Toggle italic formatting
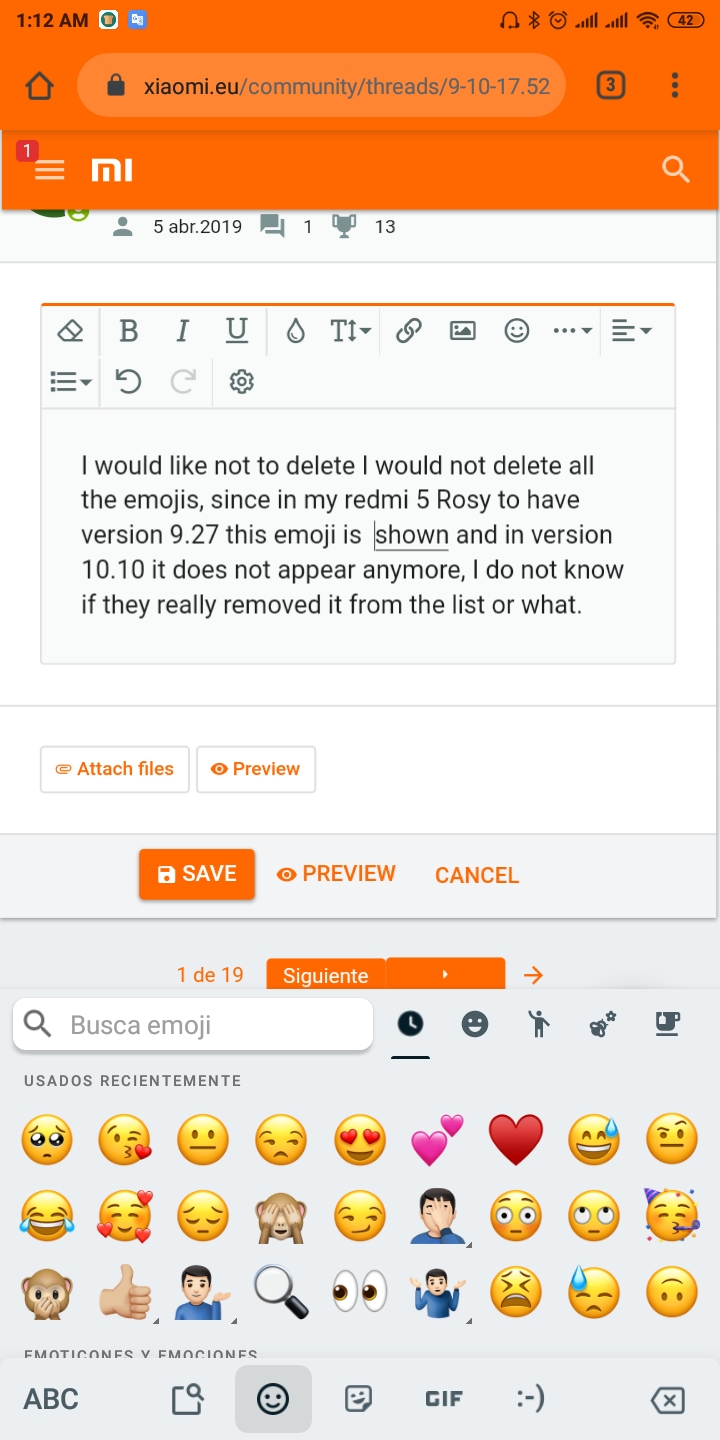The width and height of the screenshot is (720, 1440). 182,331
